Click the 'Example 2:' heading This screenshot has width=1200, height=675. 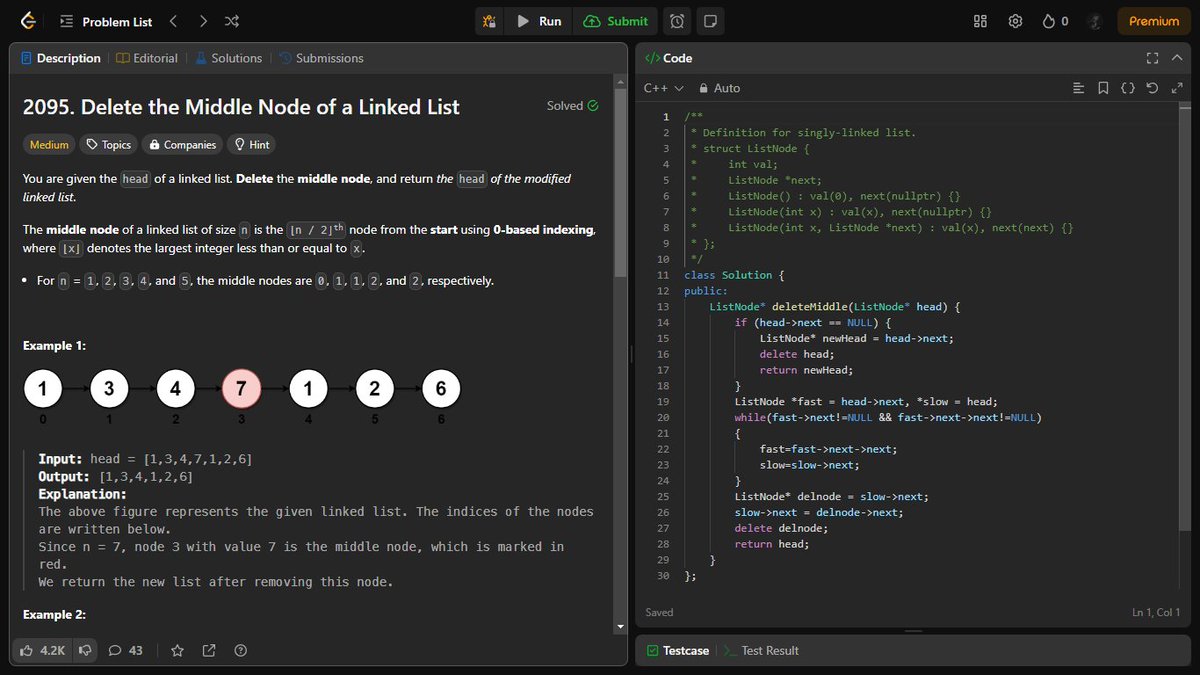point(55,615)
